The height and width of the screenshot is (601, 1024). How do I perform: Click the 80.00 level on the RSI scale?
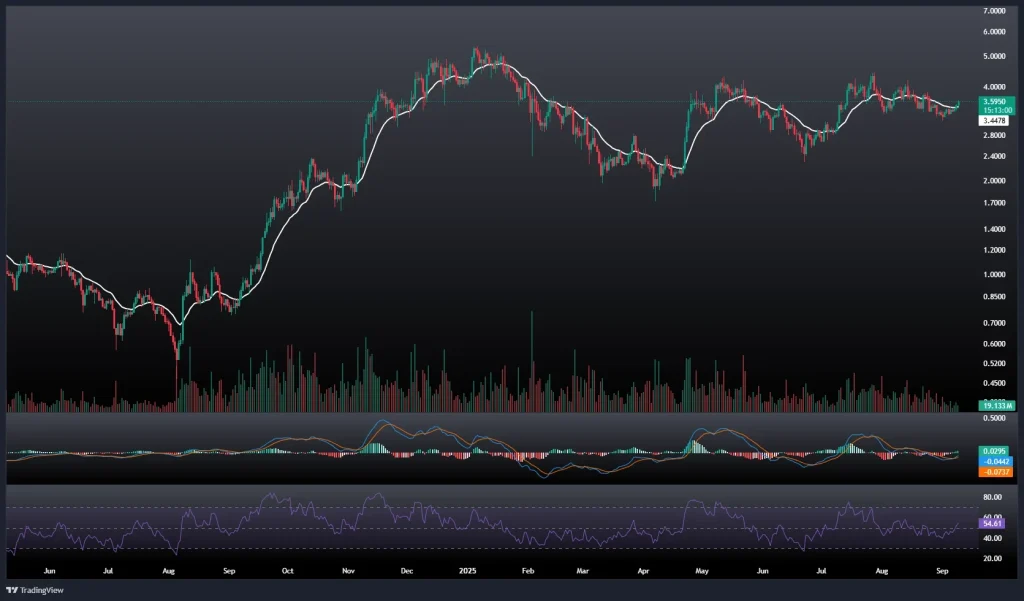(x=995, y=496)
